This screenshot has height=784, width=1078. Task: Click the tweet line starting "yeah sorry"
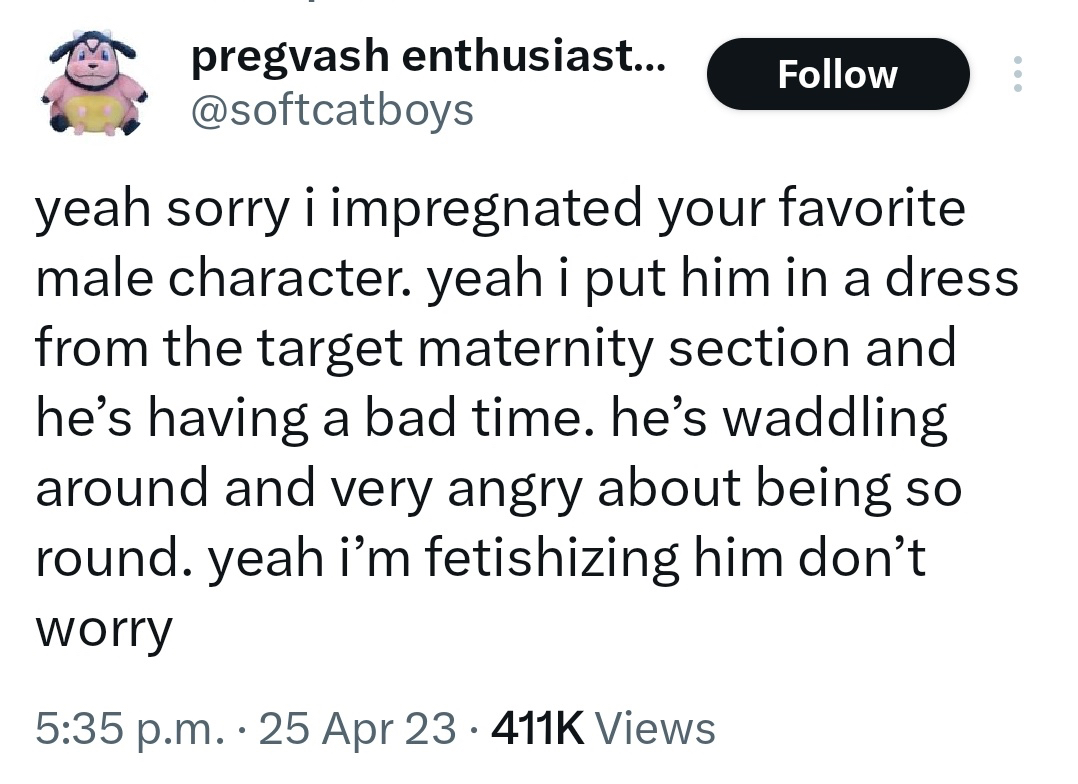click(x=500, y=210)
